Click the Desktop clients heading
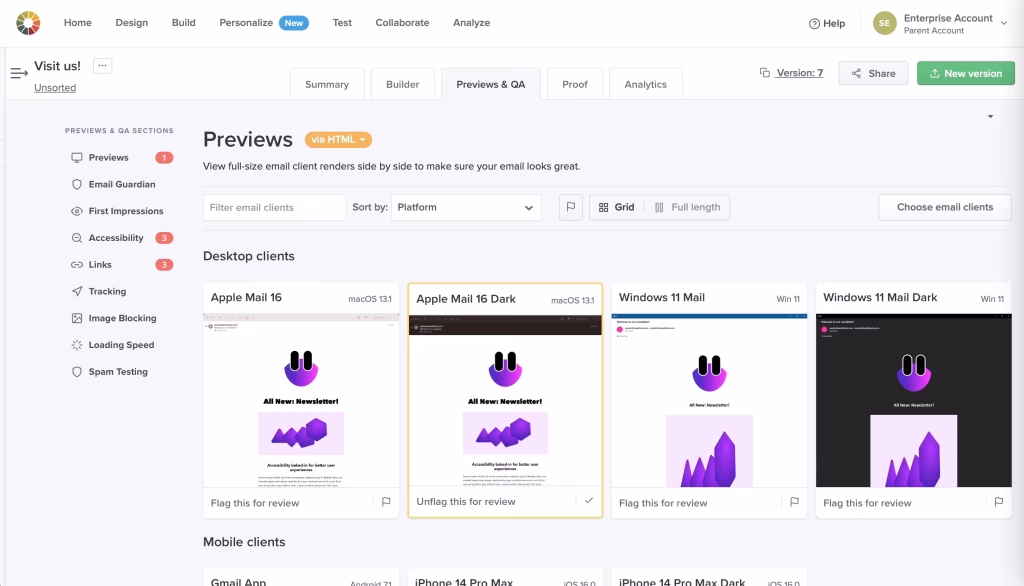The image size is (1024, 586). 249,256
